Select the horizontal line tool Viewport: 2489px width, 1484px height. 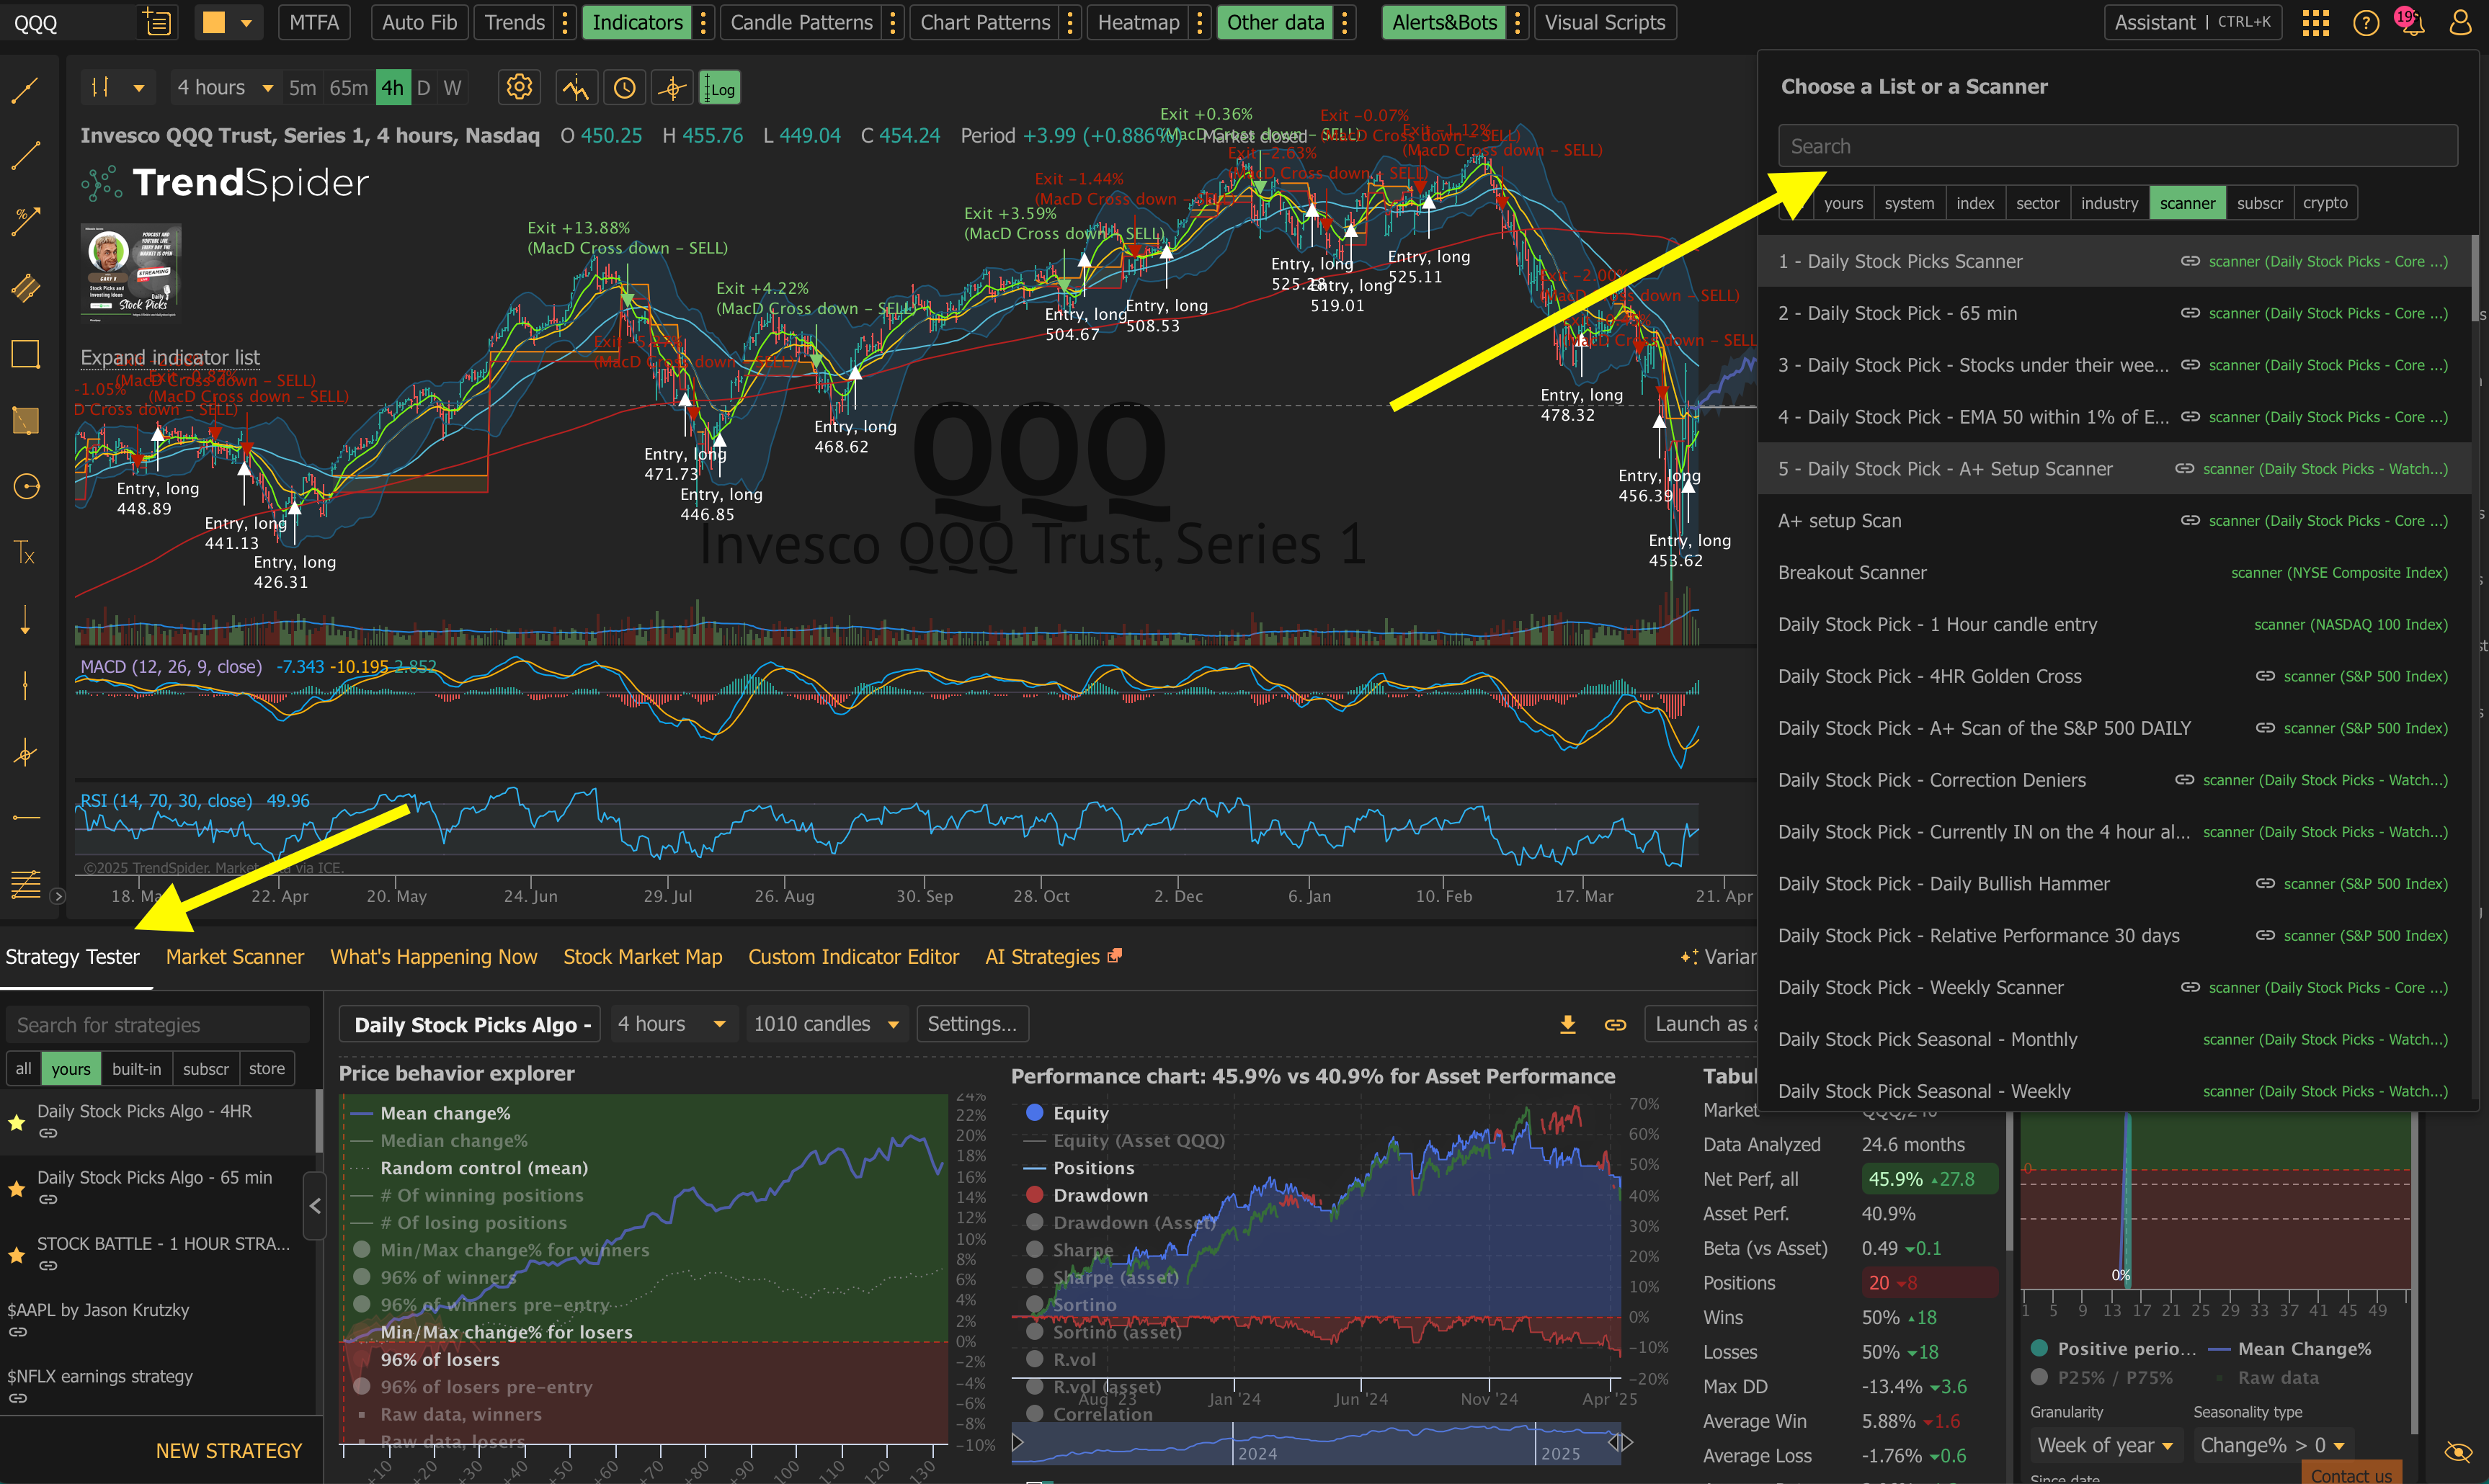[26, 818]
